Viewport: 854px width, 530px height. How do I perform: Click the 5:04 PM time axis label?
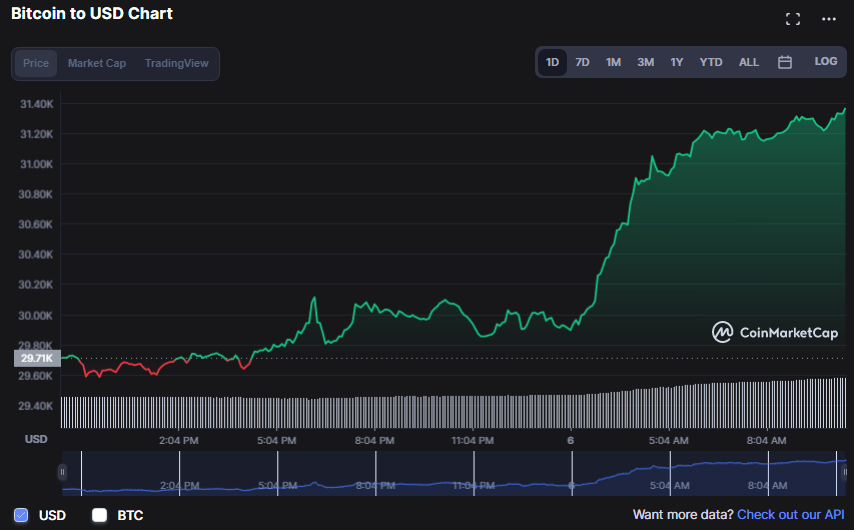pos(277,440)
